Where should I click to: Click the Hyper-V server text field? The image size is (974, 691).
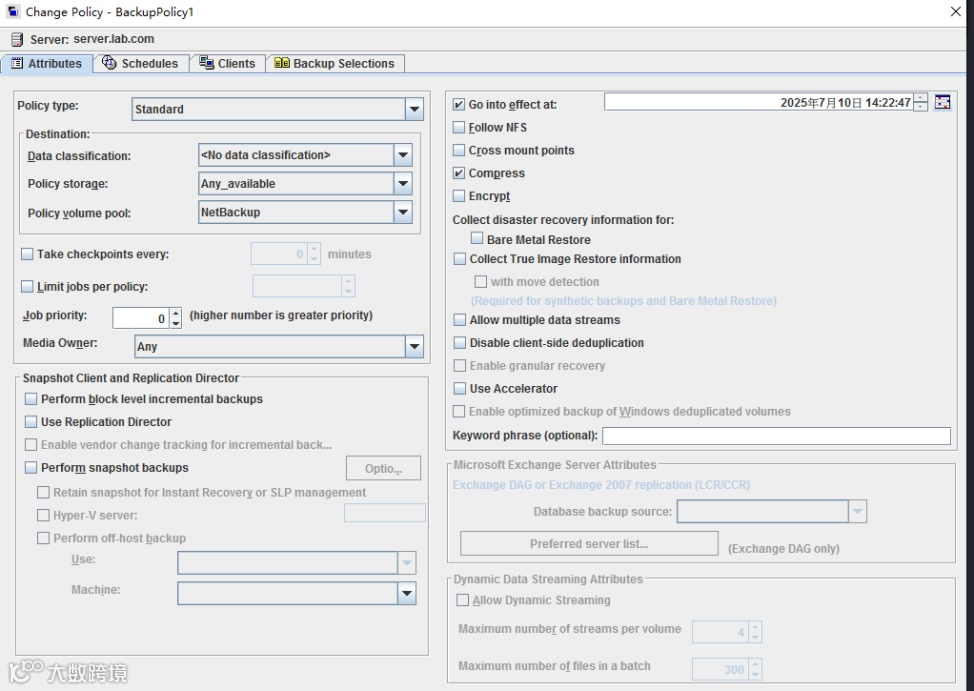point(385,513)
